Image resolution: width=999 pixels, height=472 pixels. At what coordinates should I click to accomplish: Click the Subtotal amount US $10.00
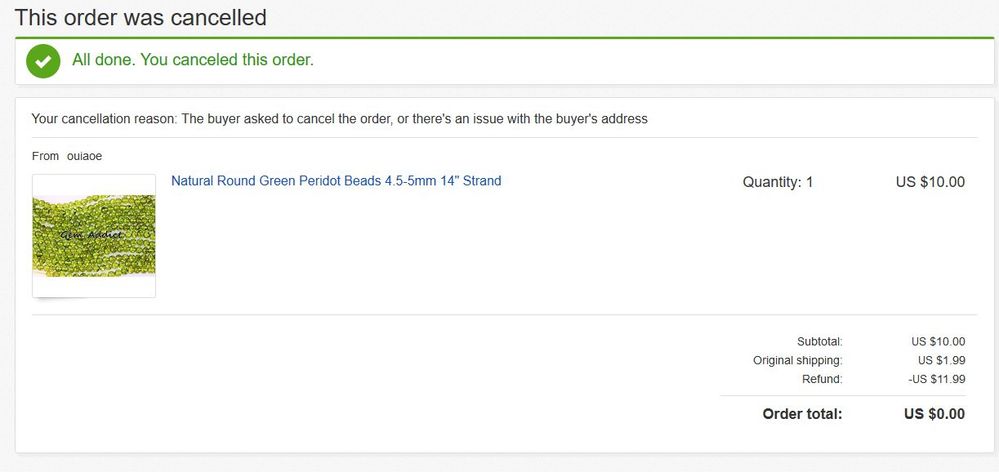tap(938, 341)
